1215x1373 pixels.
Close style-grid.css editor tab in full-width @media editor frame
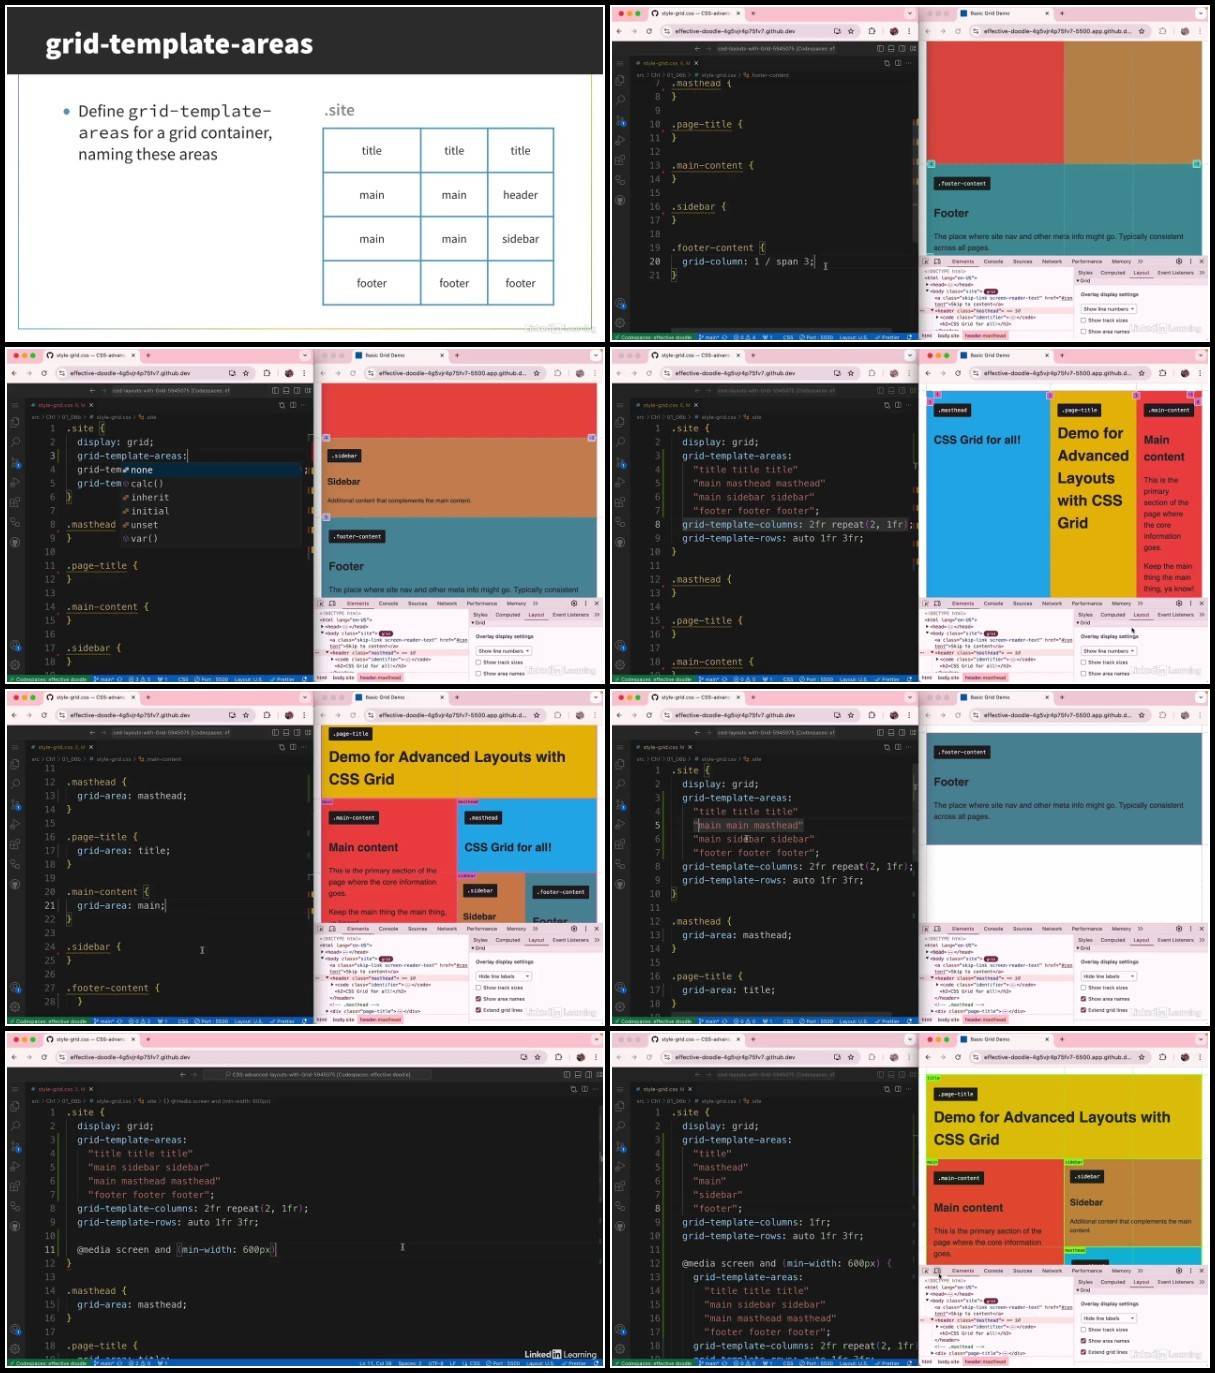pos(90,1089)
